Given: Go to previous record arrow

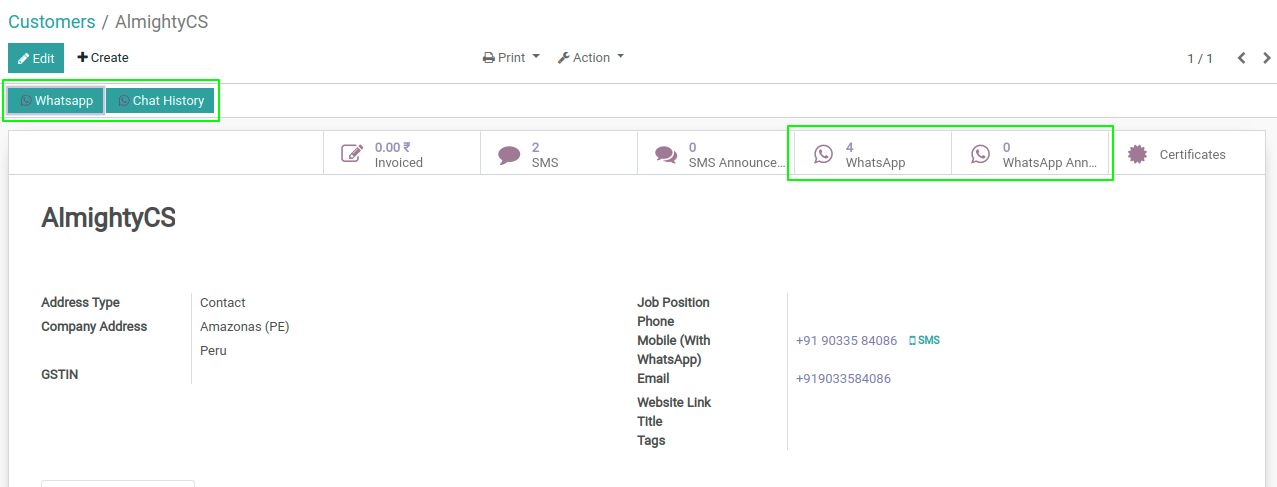Looking at the screenshot, I should pos(1241,58).
